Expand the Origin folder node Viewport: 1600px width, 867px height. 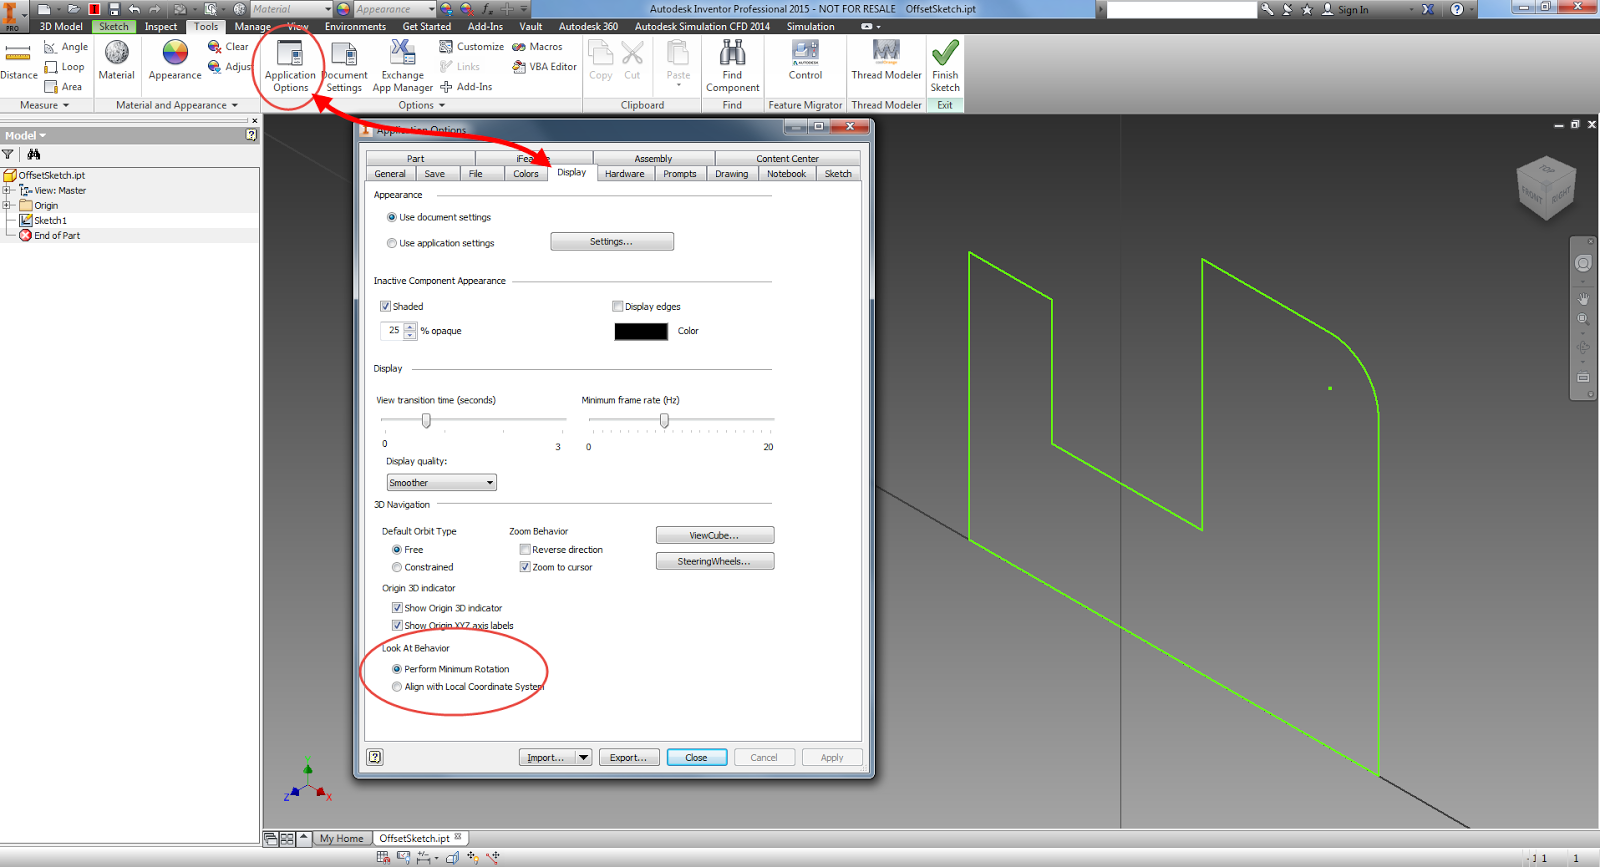pyautogui.click(x=7, y=205)
